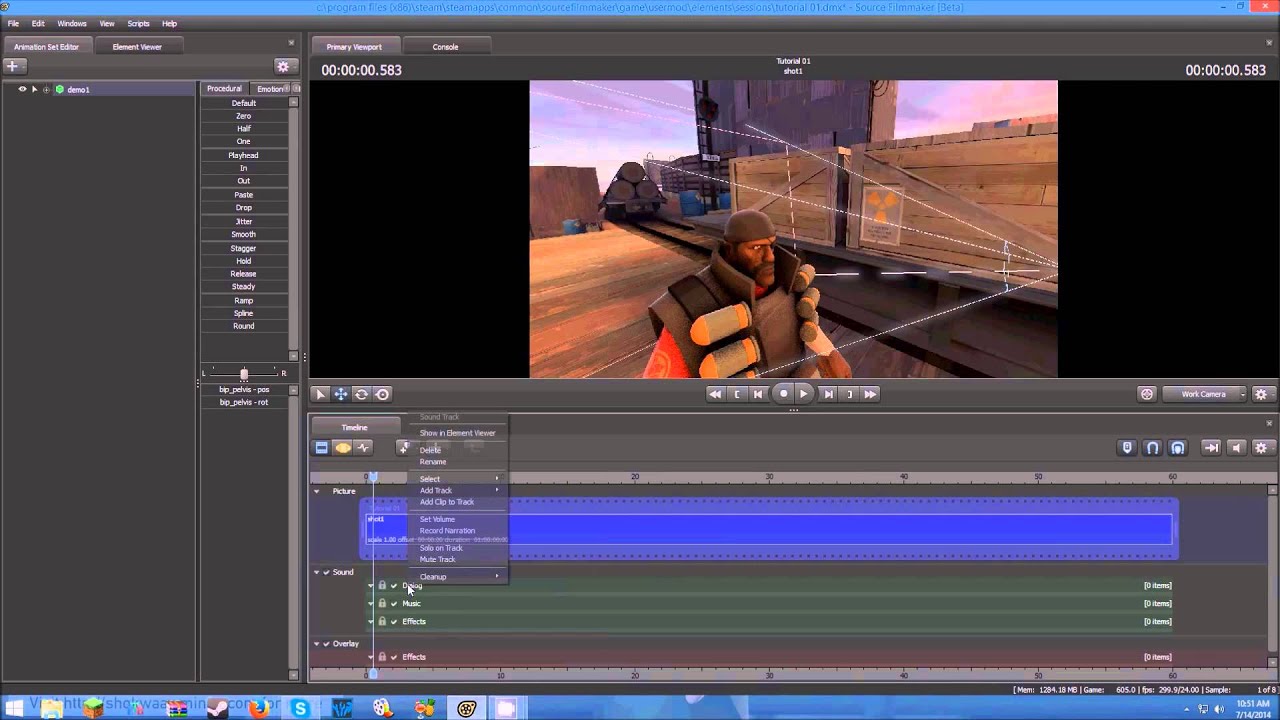Toggle the Sound track group checkmark

326,573
